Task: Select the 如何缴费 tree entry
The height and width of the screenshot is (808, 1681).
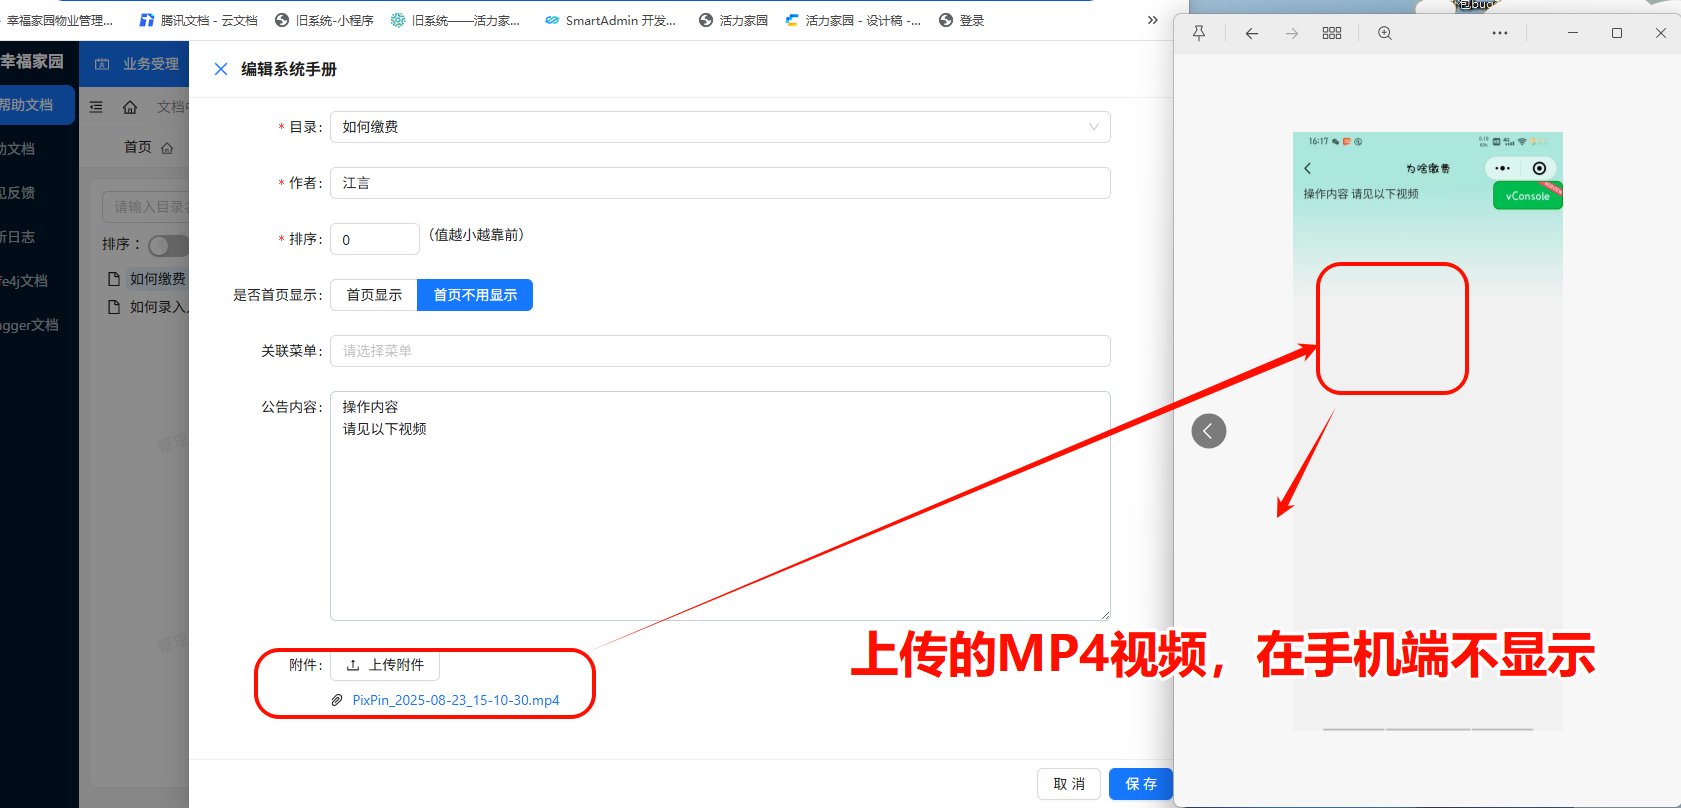Action: click(x=158, y=279)
